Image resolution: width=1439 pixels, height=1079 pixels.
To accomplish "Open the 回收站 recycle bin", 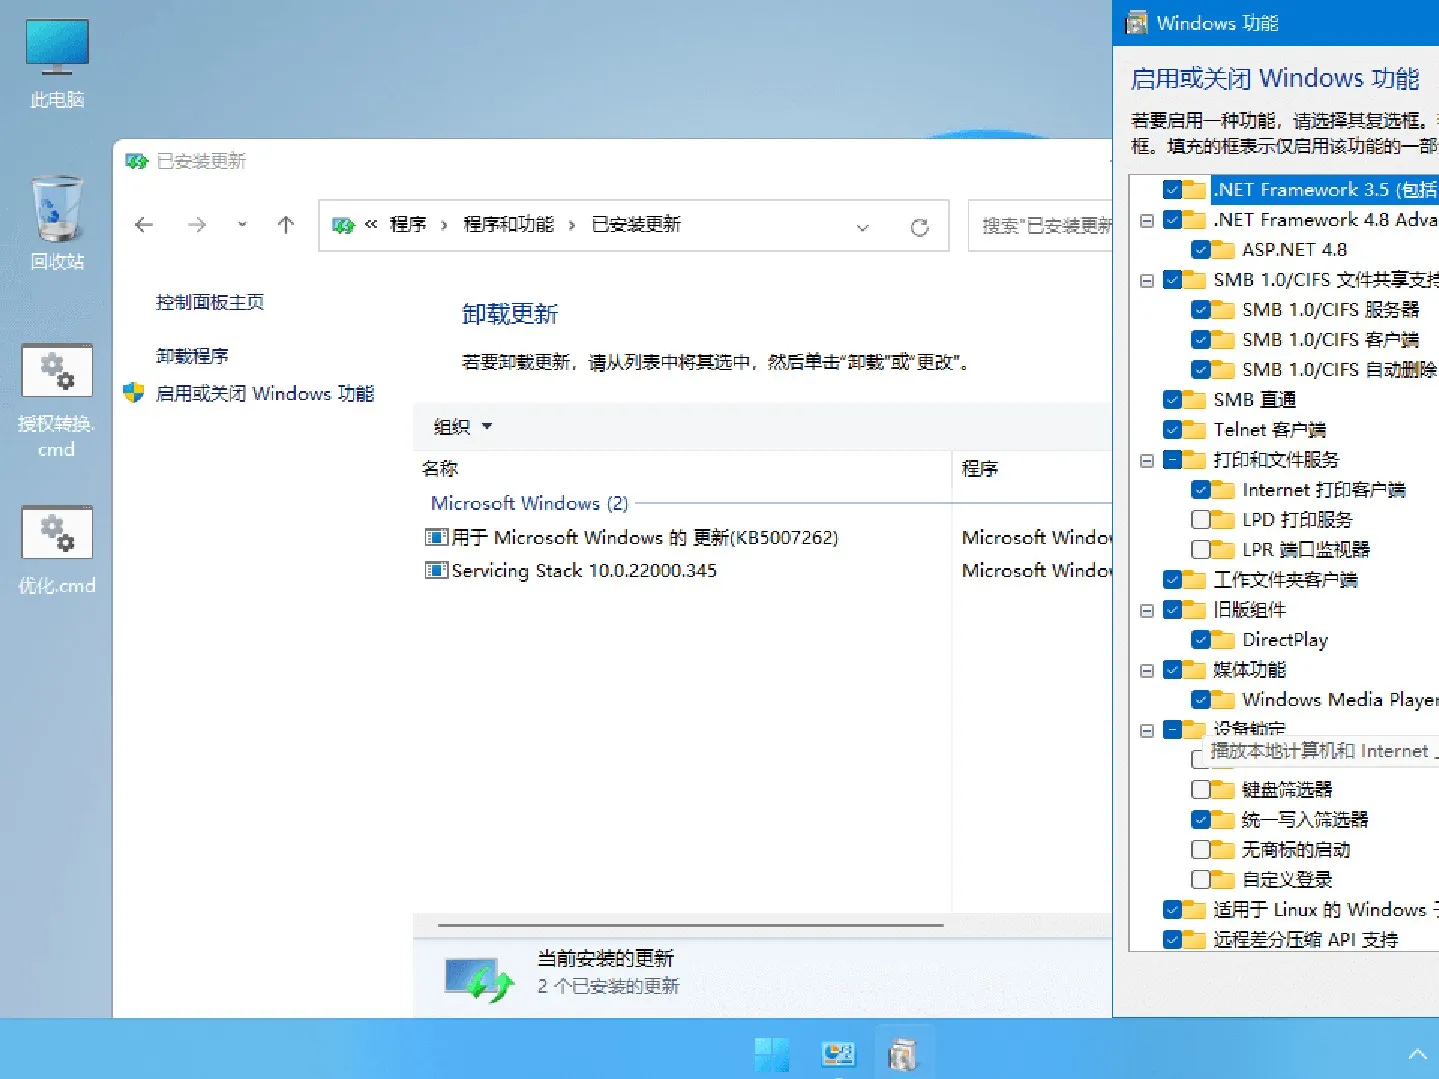I will point(55,220).
